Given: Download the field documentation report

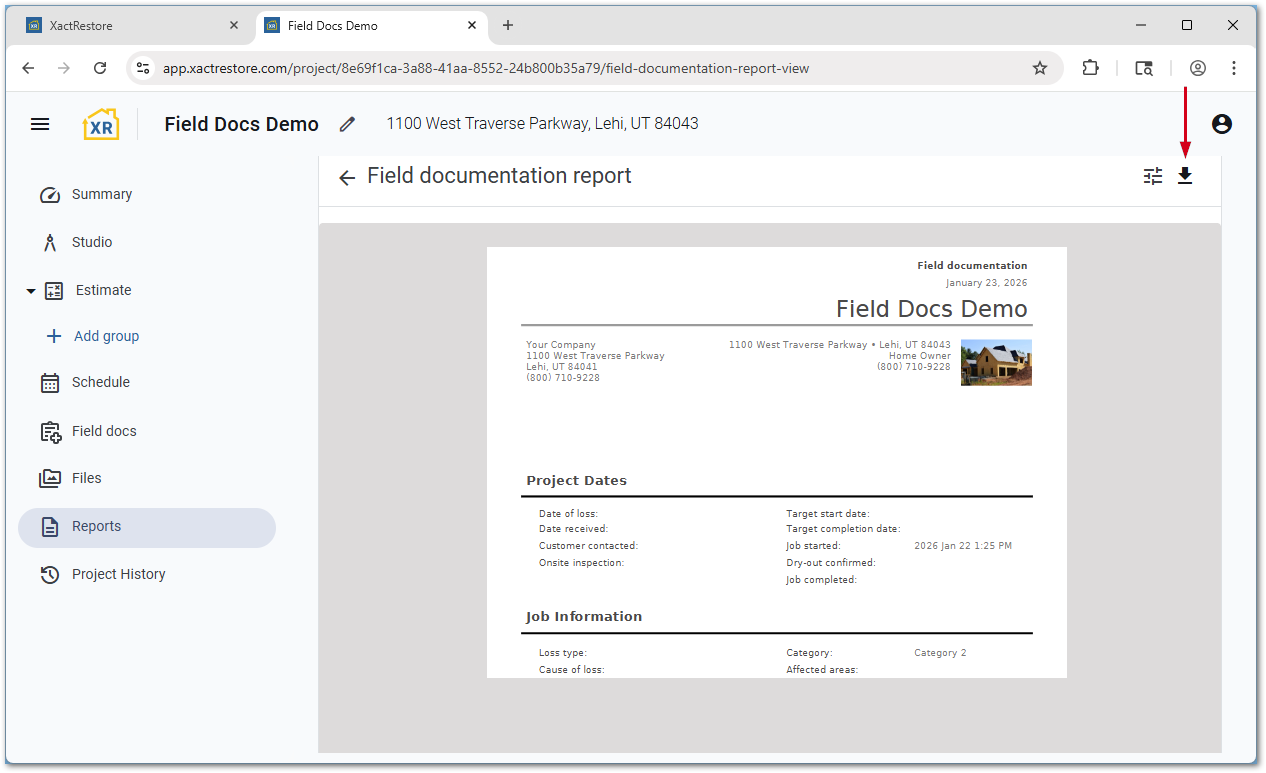Looking at the screenshot, I should point(1185,175).
